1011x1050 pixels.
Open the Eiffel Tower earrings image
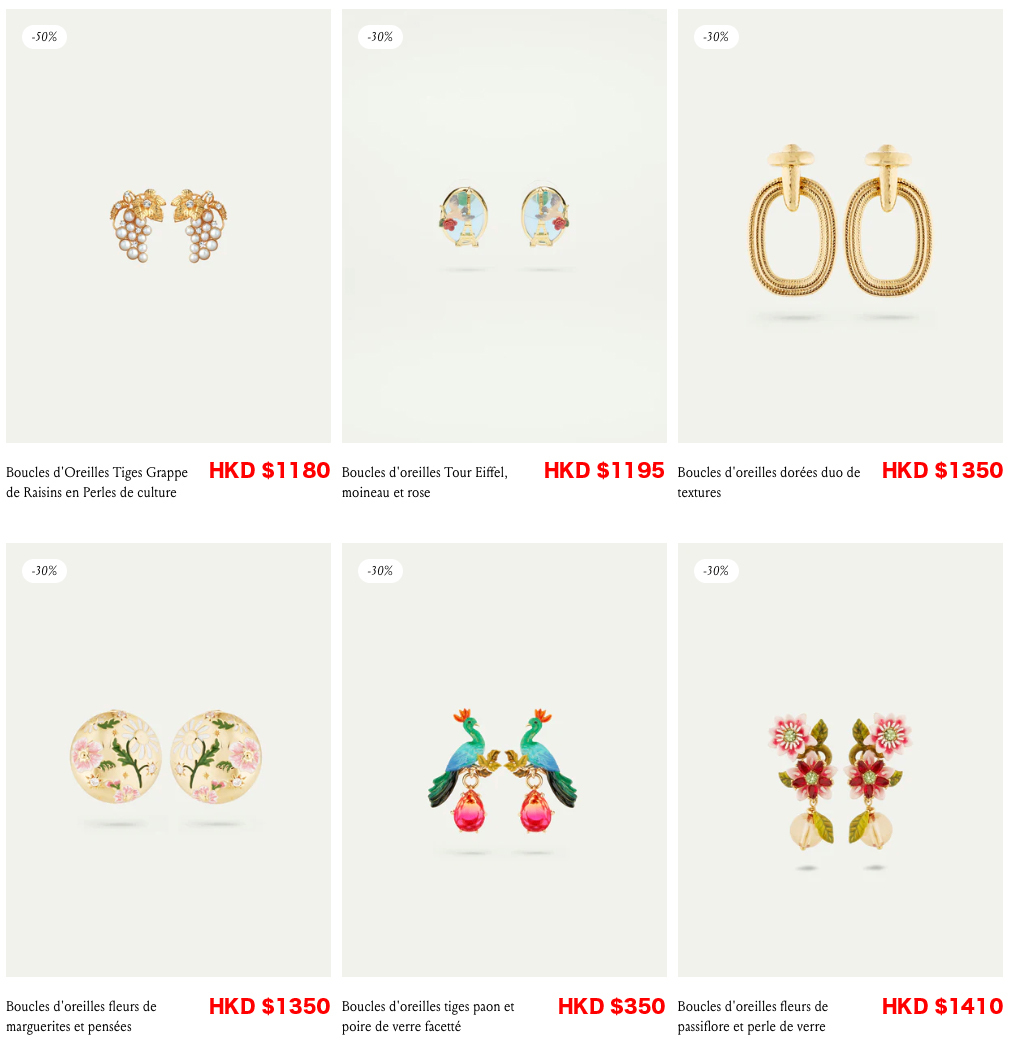pyautogui.click(x=504, y=226)
